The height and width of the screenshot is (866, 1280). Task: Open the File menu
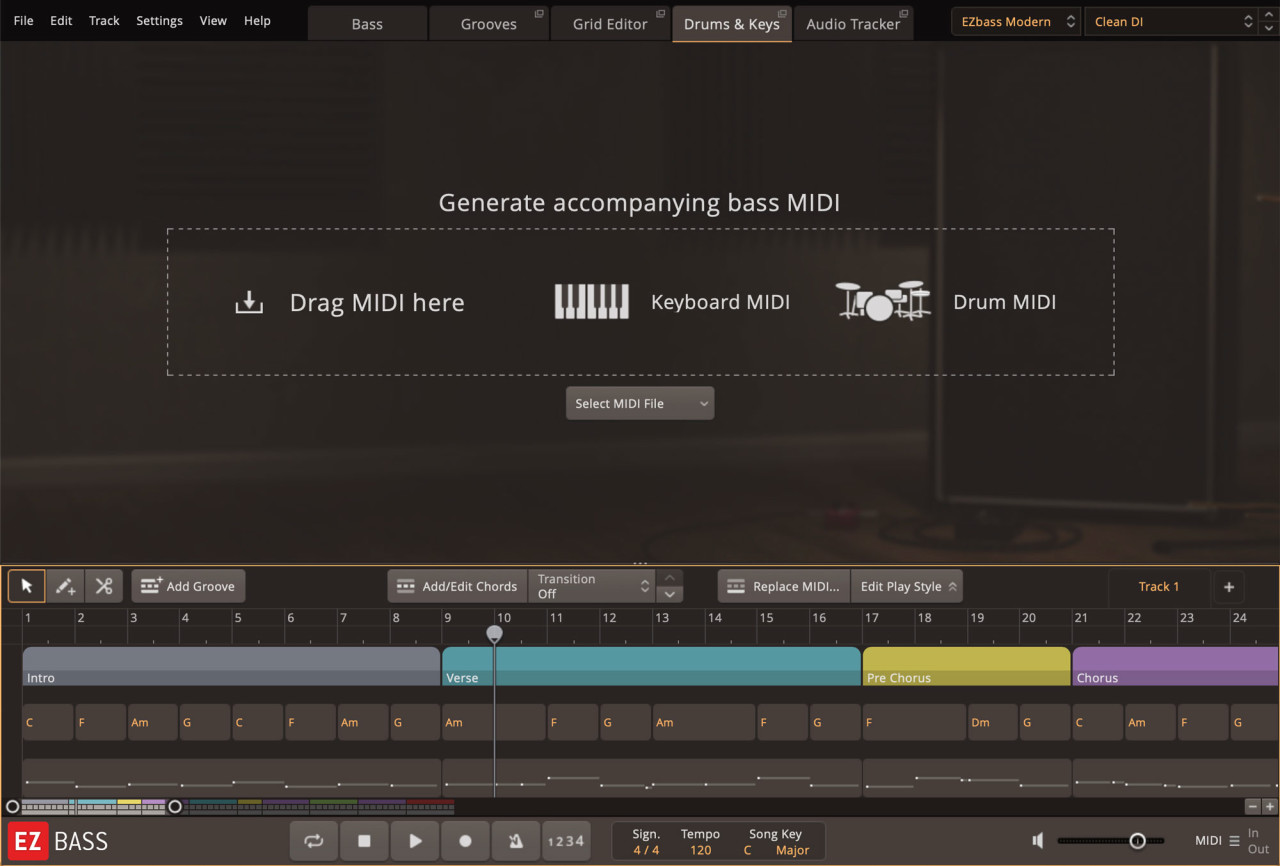pyautogui.click(x=23, y=20)
